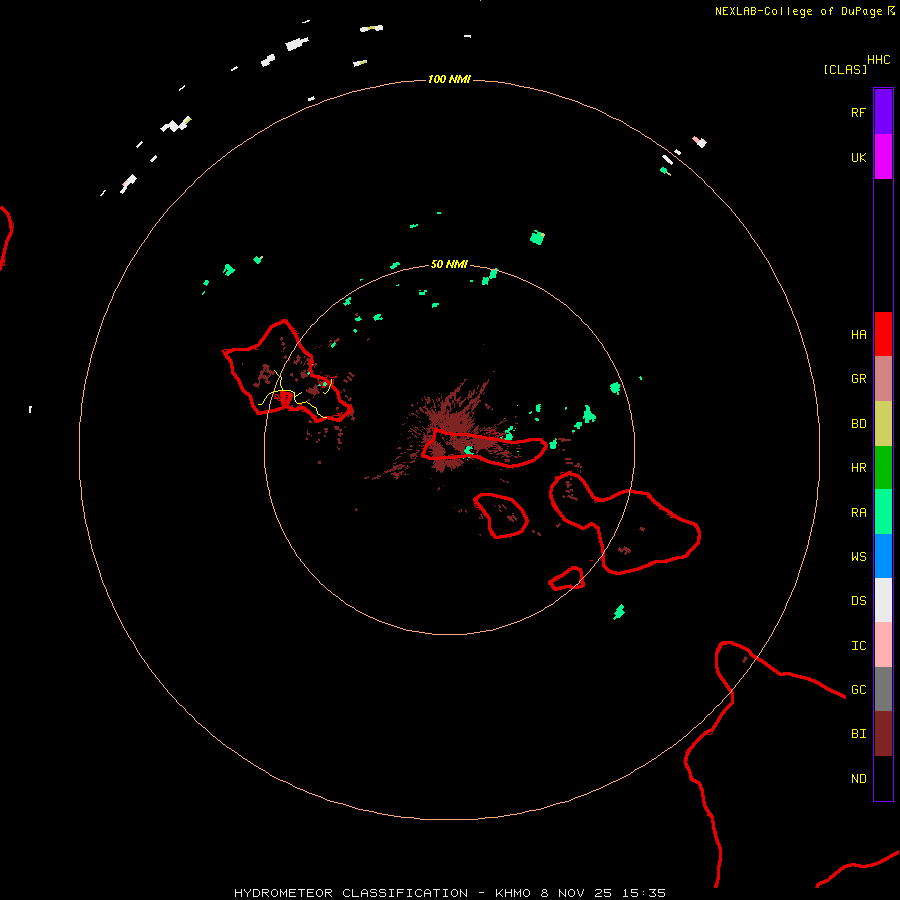Click the '100 NMI' range ring label
Image resolution: width=900 pixels, height=900 pixels.
(x=449, y=79)
